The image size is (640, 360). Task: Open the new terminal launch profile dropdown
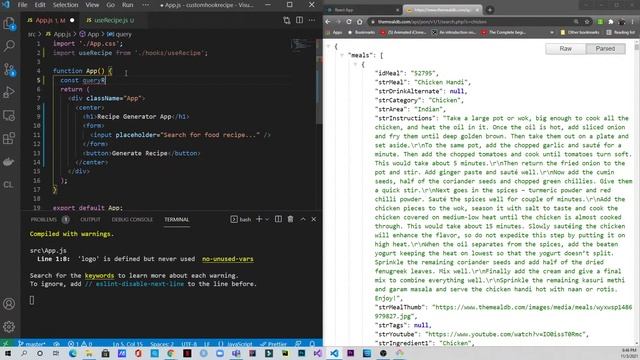267,219
